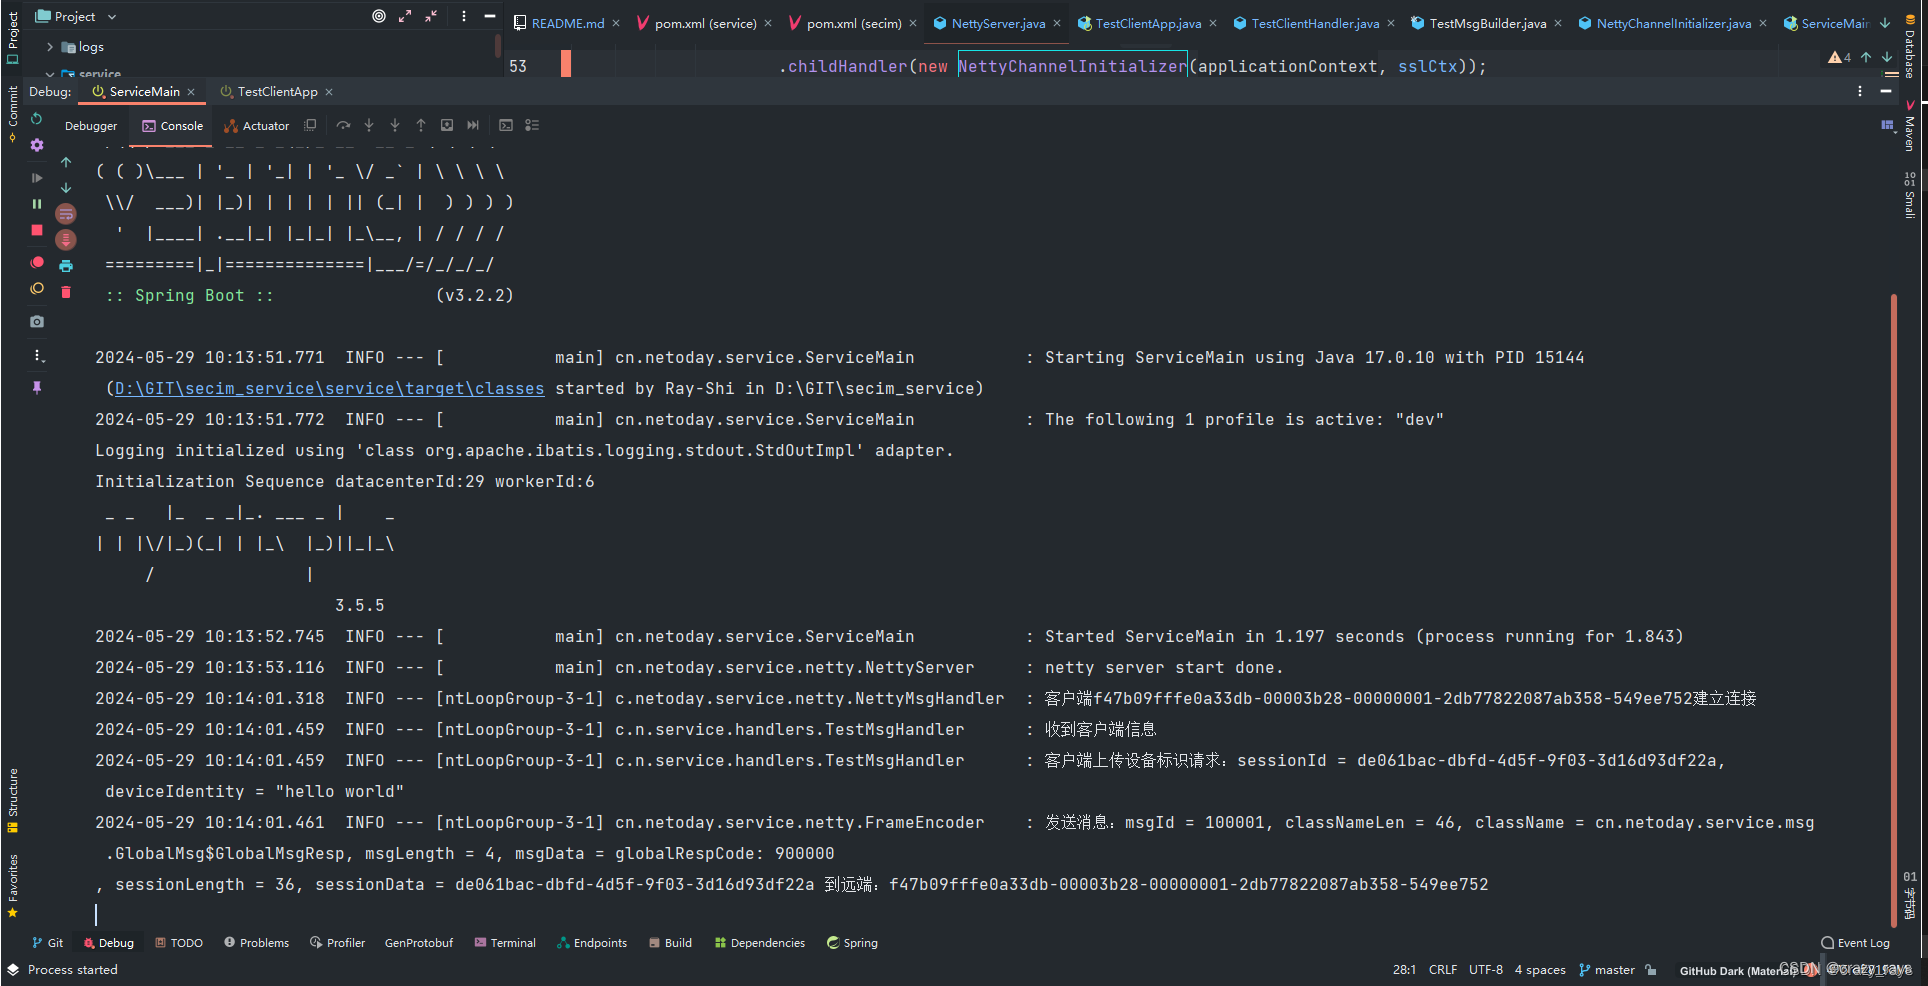Toggle read-only lock in status bar
This screenshot has height=986, width=1928.
point(1651,970)
